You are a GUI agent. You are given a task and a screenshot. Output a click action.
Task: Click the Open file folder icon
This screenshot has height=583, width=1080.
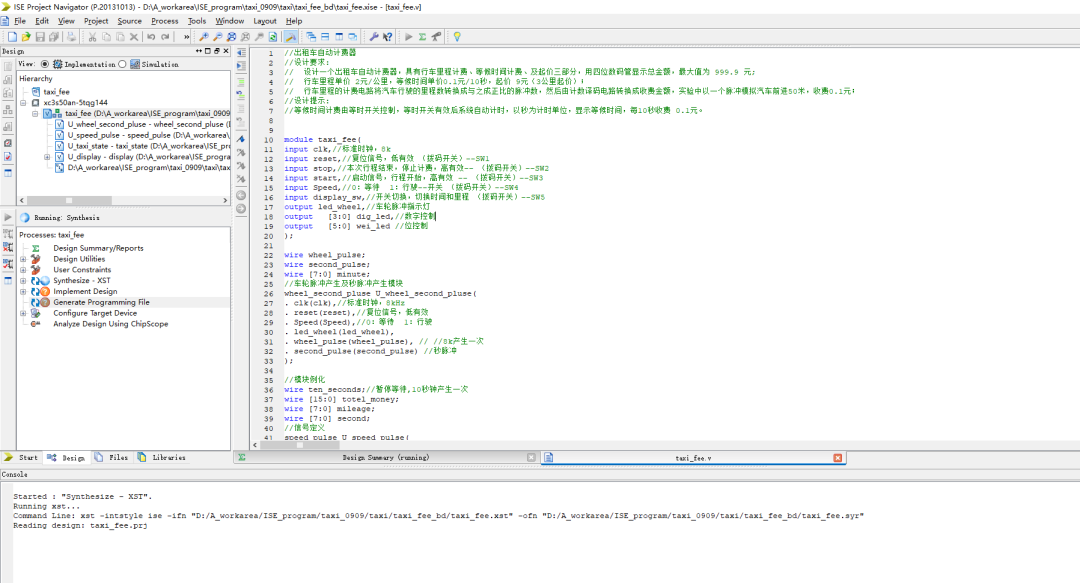(x=26, y=37)
